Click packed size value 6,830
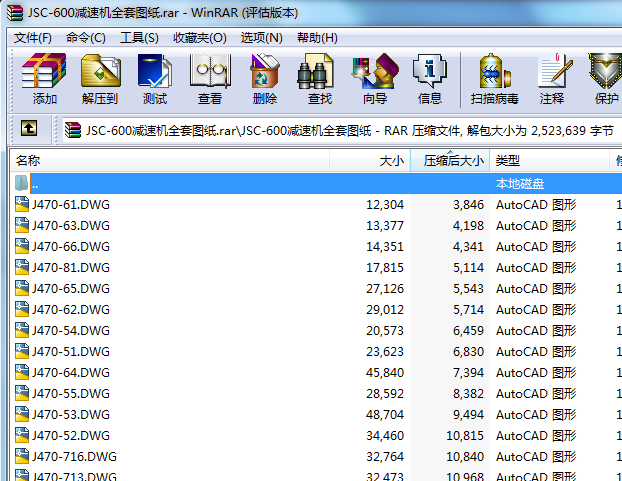The width and height of the screenshot is (622, 481). tap(468, 352)
